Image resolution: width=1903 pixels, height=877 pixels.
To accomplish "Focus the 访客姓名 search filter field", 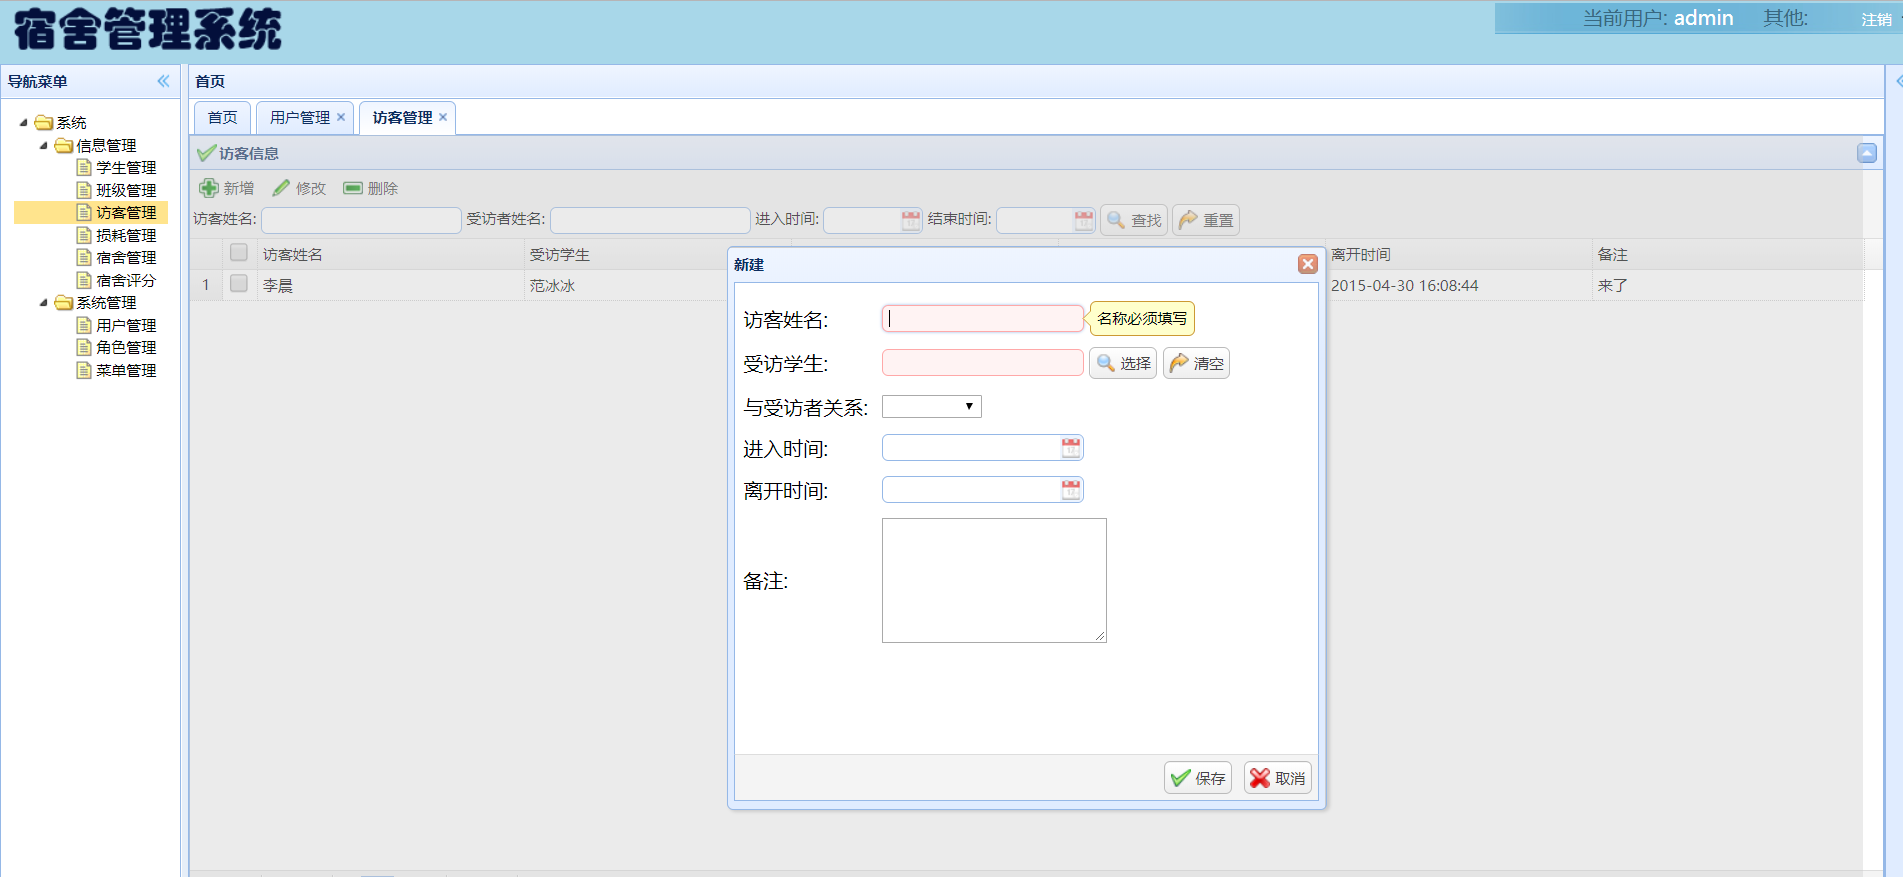I will [x=361, y=220].
